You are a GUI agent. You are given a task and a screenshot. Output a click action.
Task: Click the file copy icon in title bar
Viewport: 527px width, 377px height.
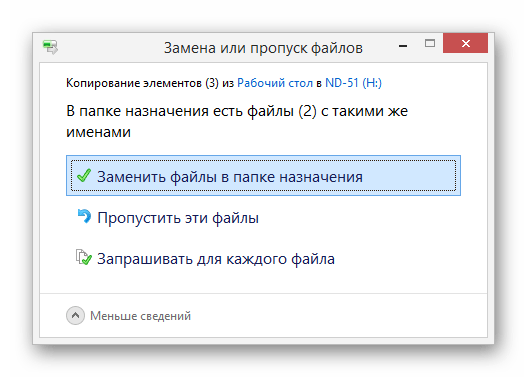coord(50,47)
